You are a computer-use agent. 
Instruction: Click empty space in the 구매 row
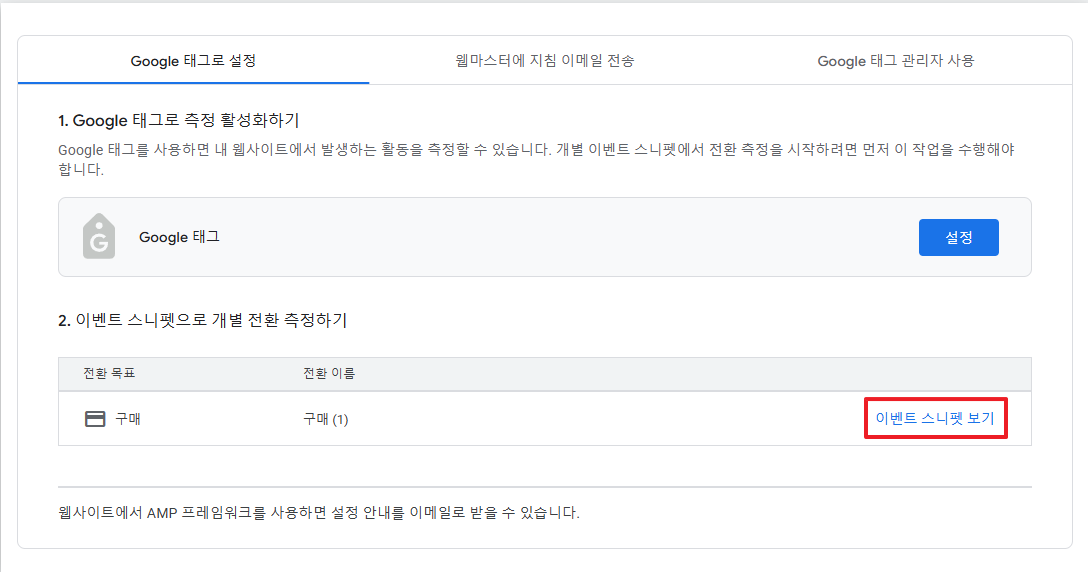click(600, 419)
